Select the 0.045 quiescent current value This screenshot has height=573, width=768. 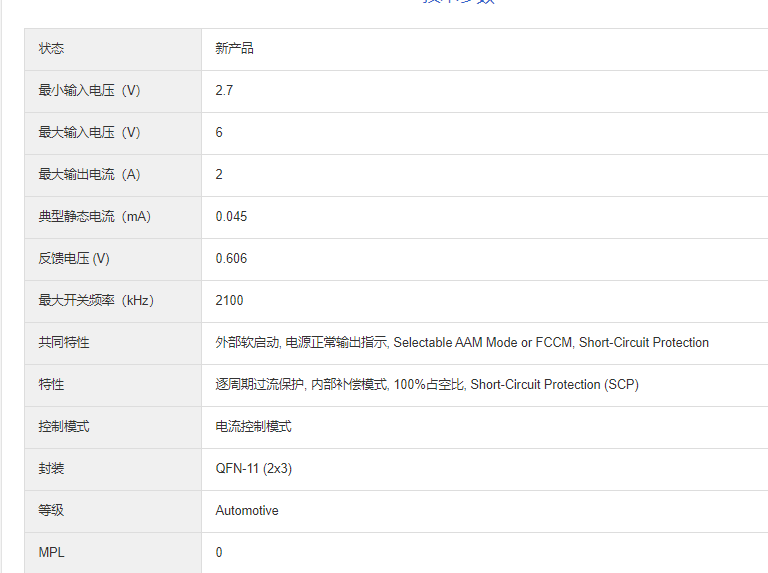point(231,216)
